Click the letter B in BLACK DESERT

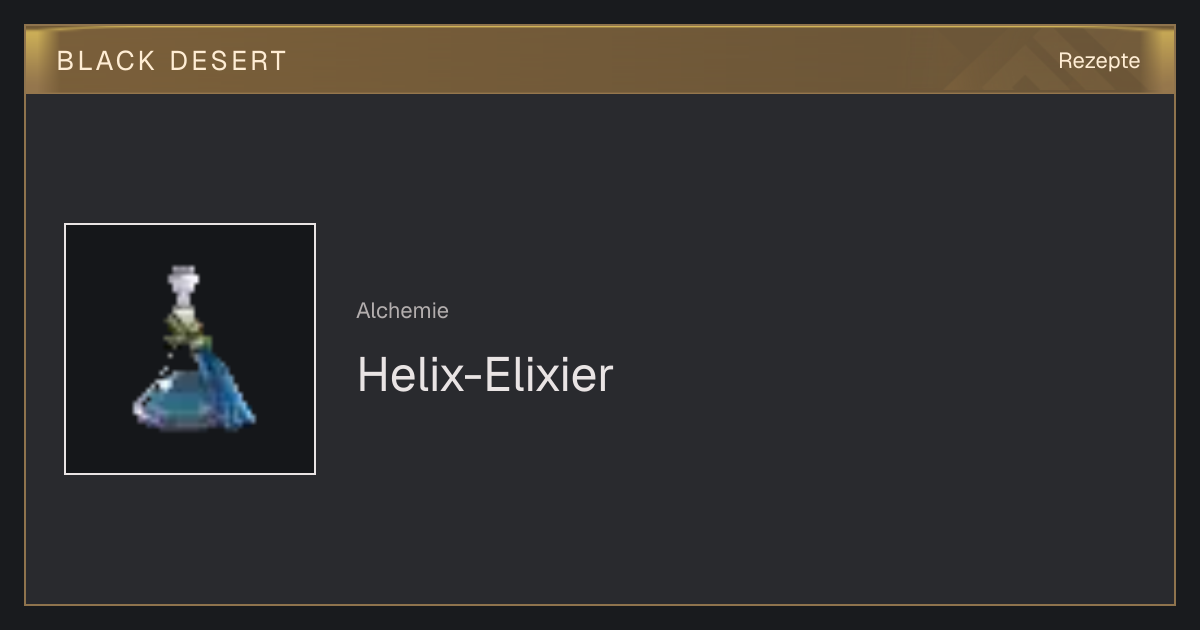point(66,61)
